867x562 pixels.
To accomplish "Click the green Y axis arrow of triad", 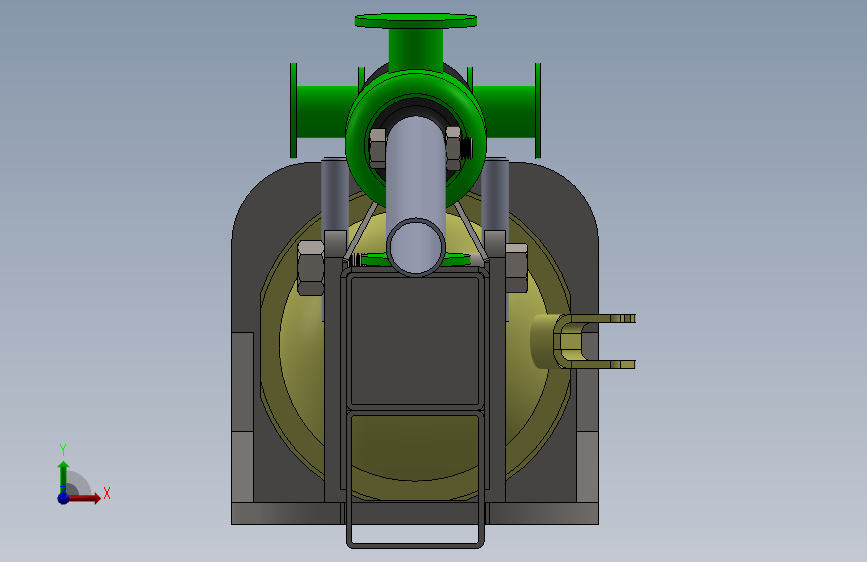I will point(63,477).
